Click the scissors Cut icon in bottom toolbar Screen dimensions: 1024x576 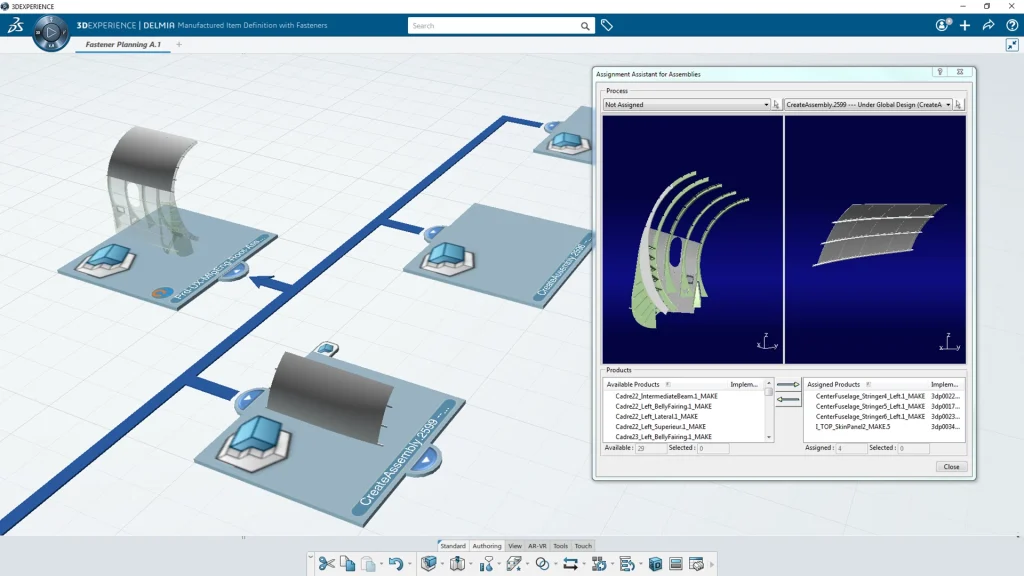tap(326, 564)
